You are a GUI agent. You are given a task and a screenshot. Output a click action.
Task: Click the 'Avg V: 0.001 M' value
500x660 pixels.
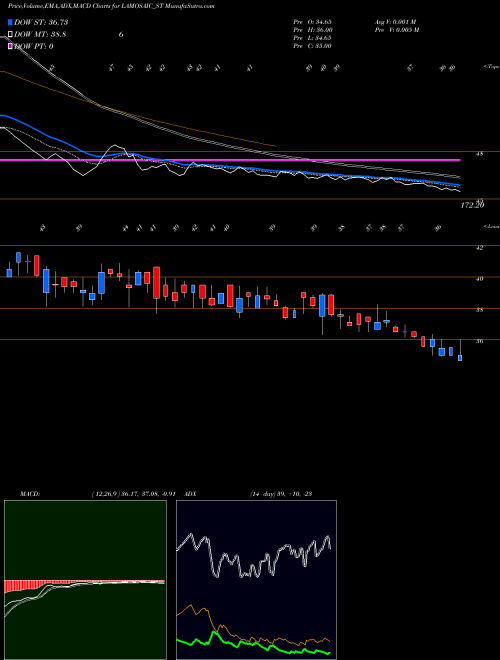click(396, 22)
